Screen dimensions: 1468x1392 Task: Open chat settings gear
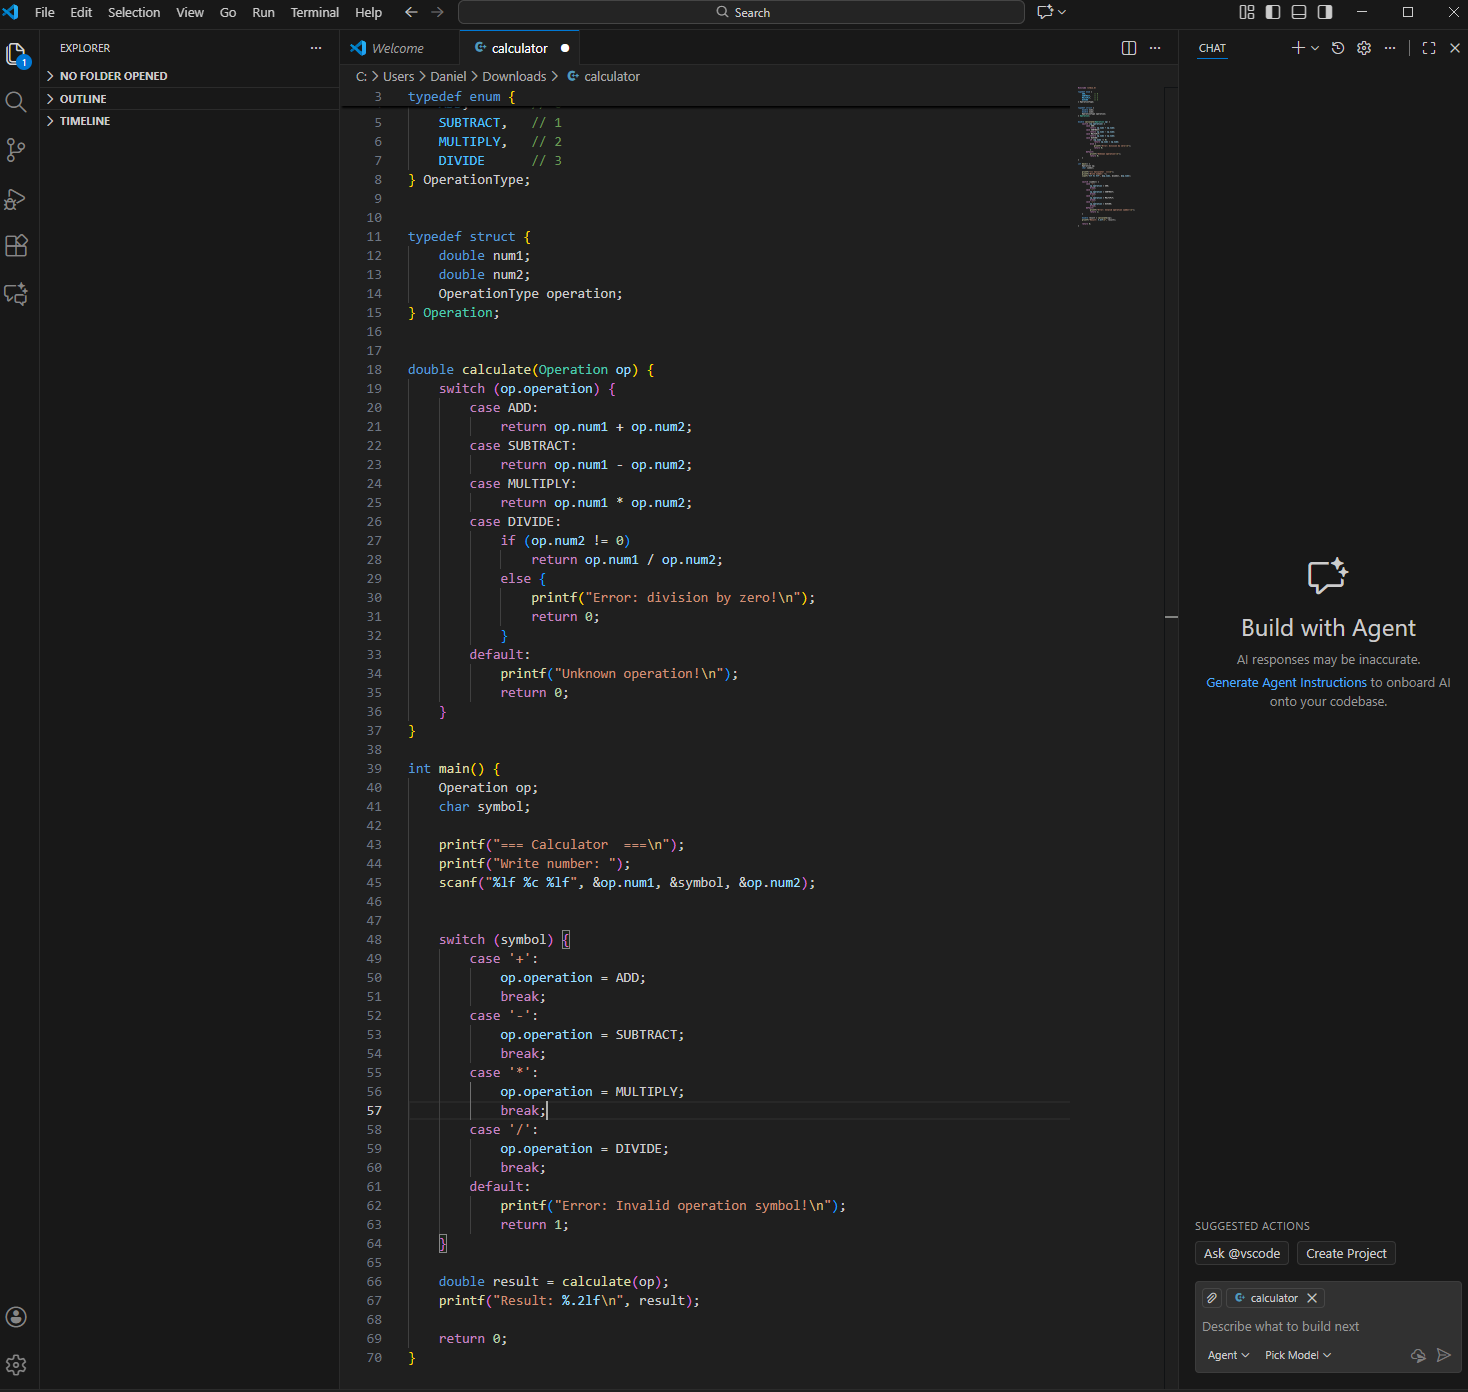[1364, 48]
